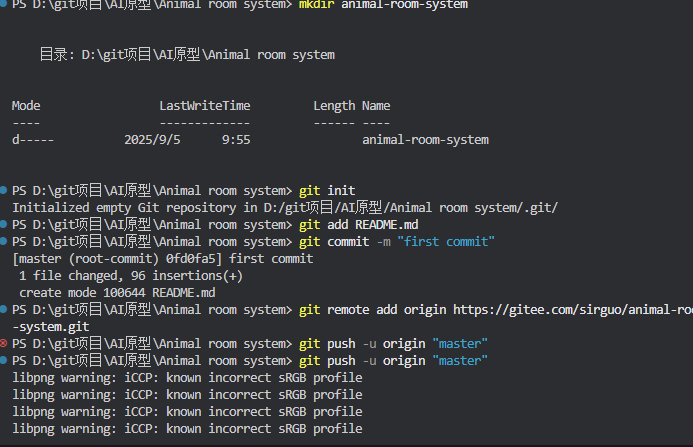Click 'create mode 100644 README.md' line
The image size is (693, 447).
coord(117,293)
